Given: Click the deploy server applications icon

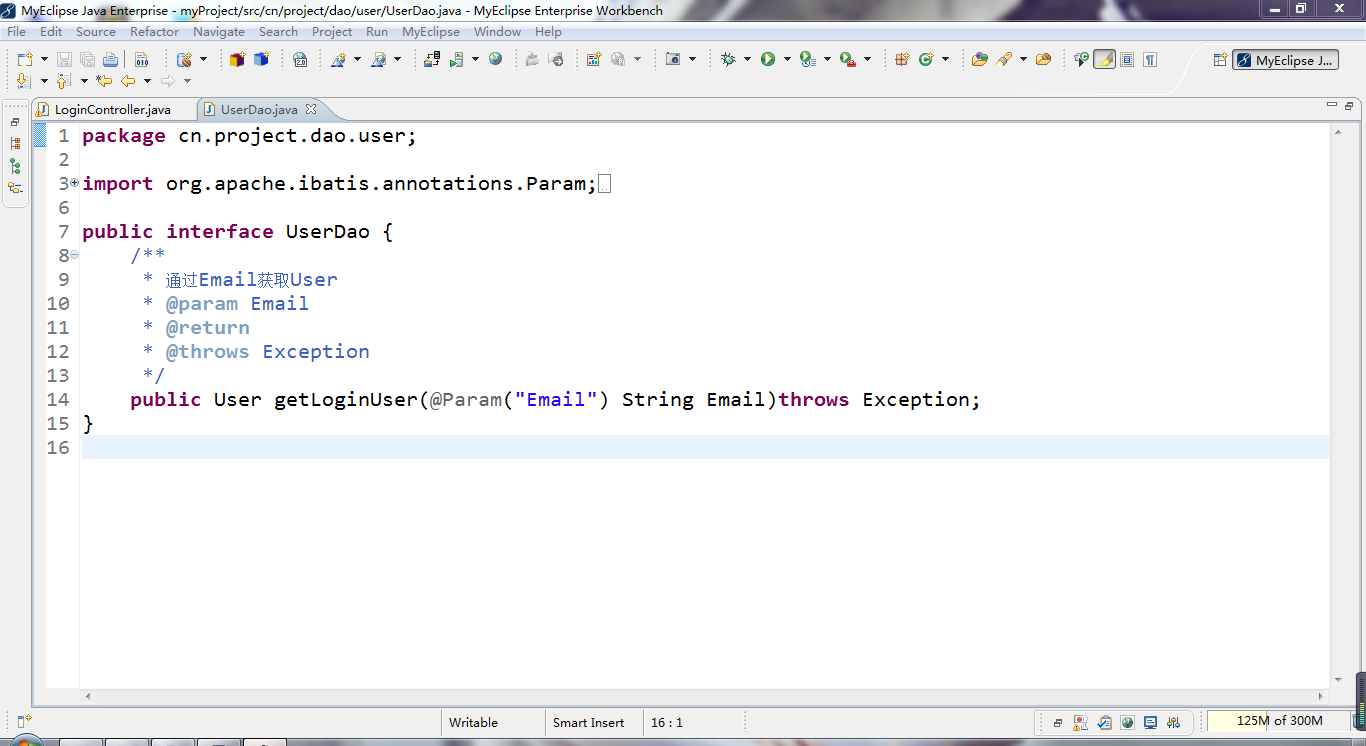Looking at the screenshot, I should pyautogui.click(x=432, y=60).
